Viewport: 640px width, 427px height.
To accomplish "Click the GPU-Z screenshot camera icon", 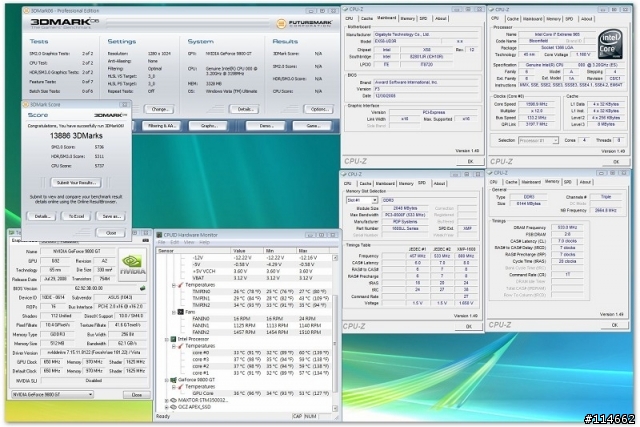I will point(145,241).
